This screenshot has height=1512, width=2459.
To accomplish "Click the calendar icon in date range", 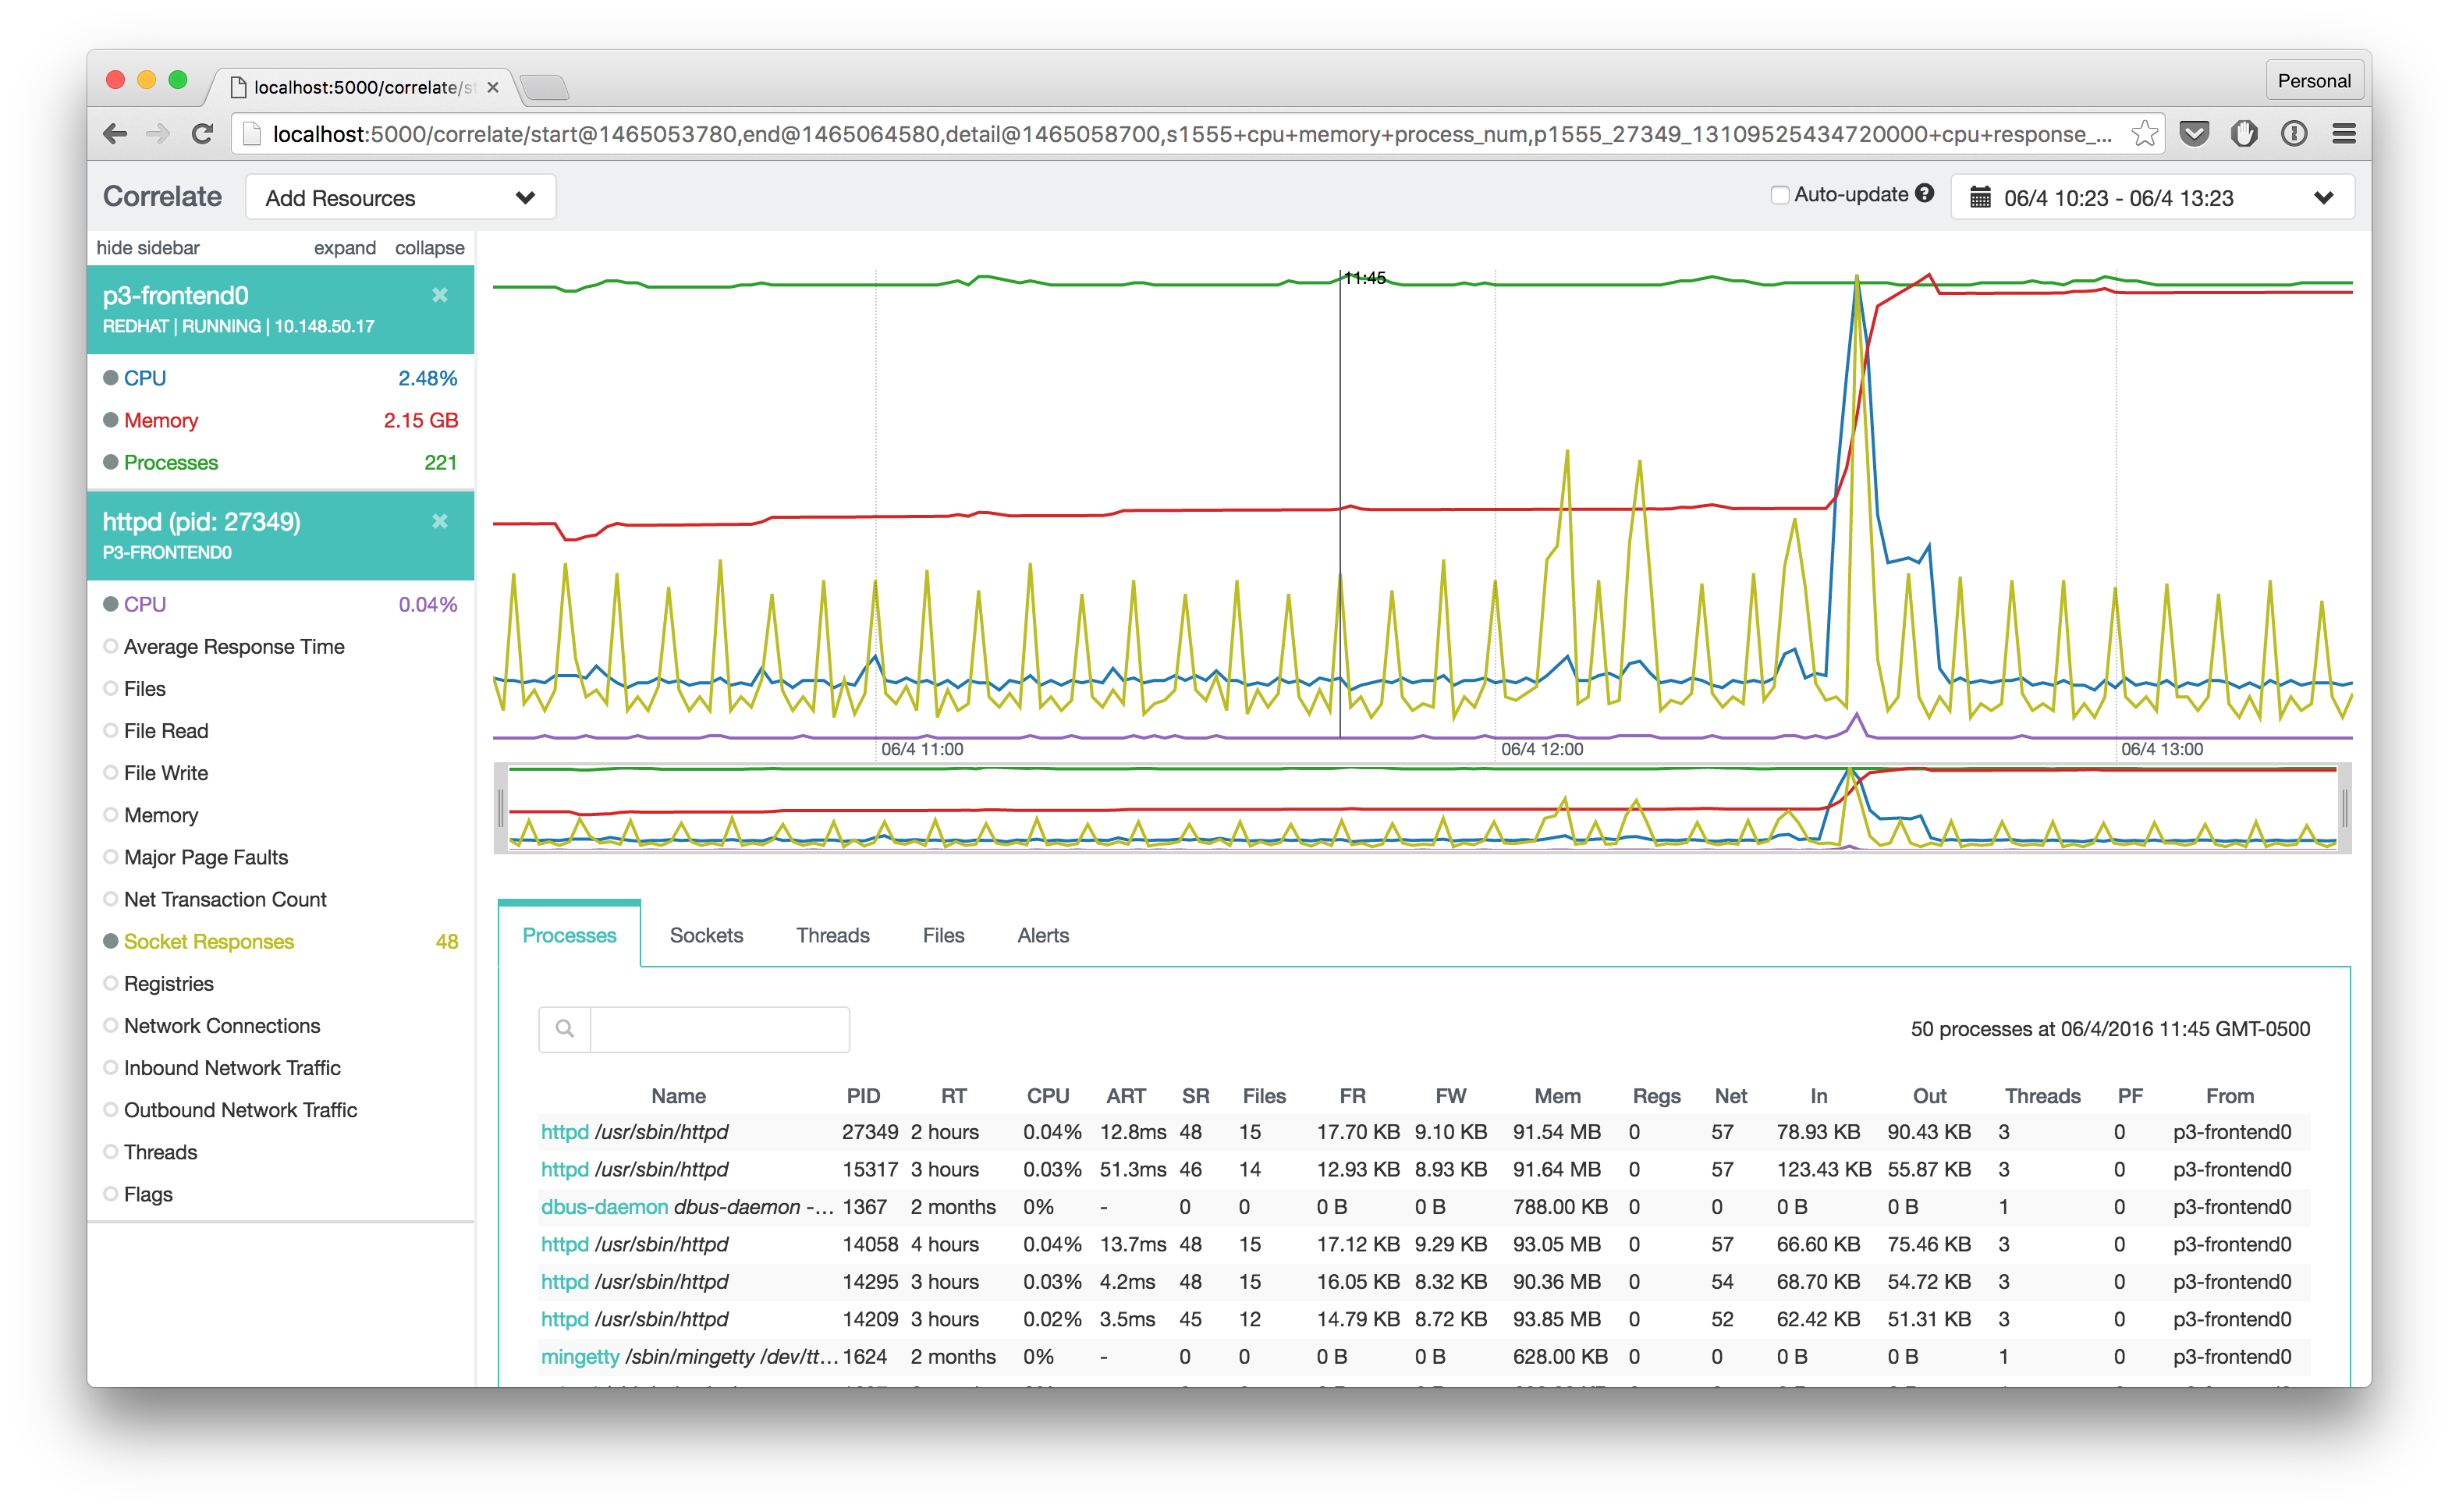I will click(1980, 198).
